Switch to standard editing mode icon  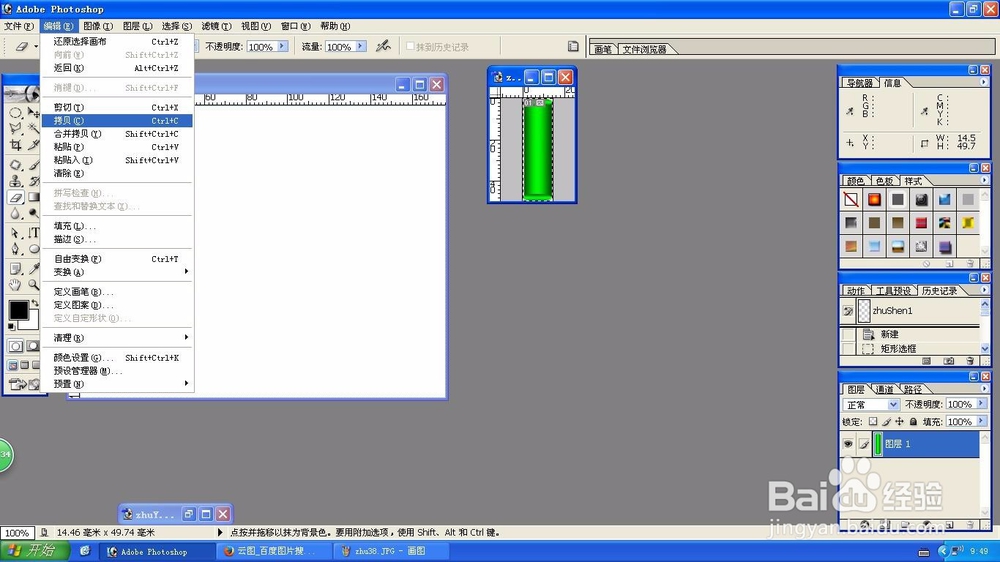15,346
